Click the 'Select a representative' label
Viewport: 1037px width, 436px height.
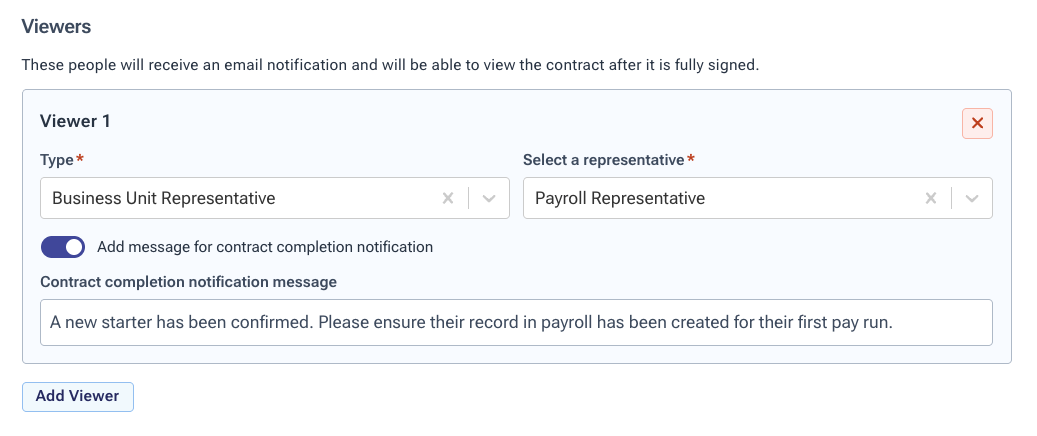603,160
